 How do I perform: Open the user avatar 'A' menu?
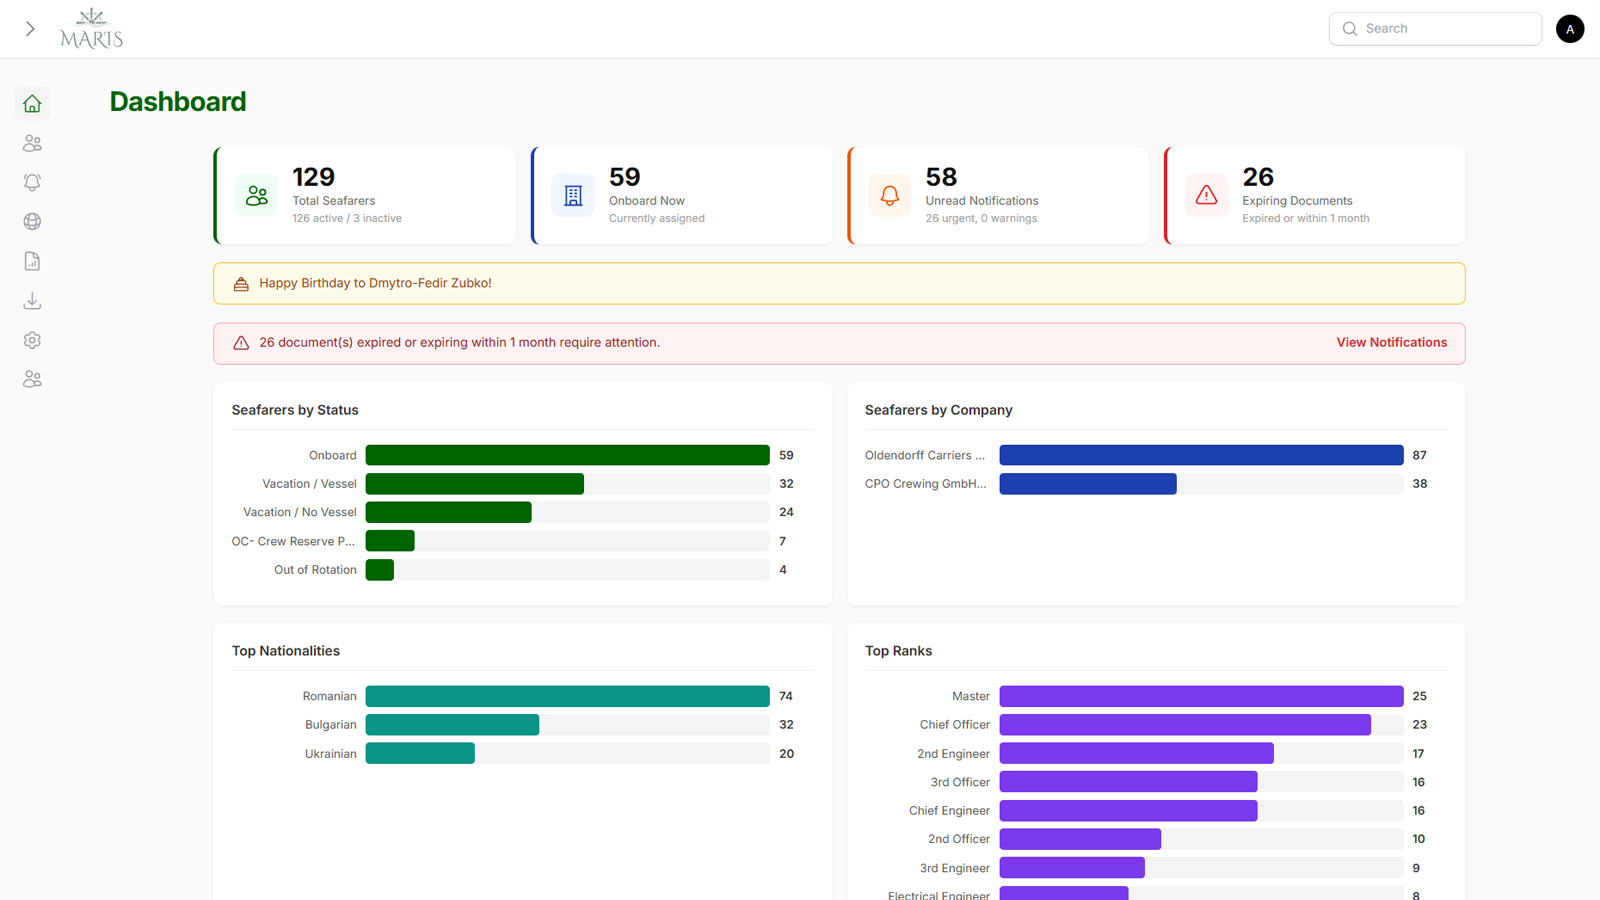tap(1570, 29)
